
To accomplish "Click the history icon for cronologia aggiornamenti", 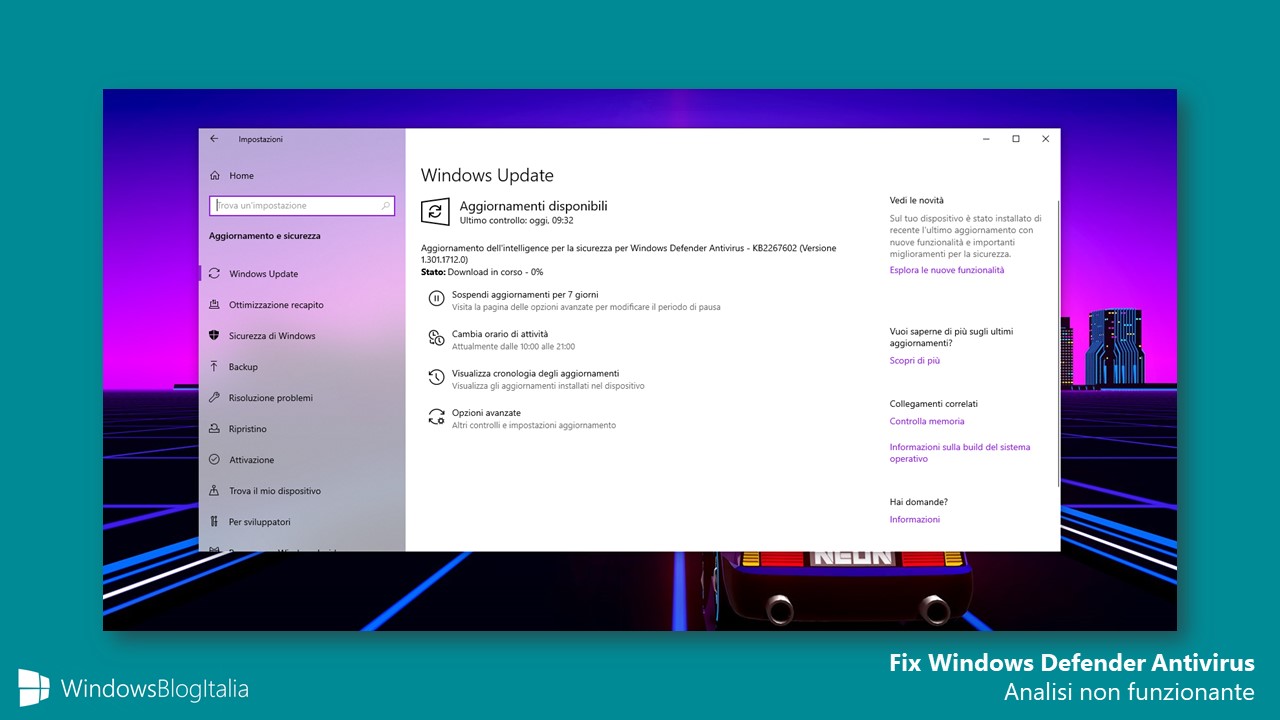I will (x=436, y=377).
